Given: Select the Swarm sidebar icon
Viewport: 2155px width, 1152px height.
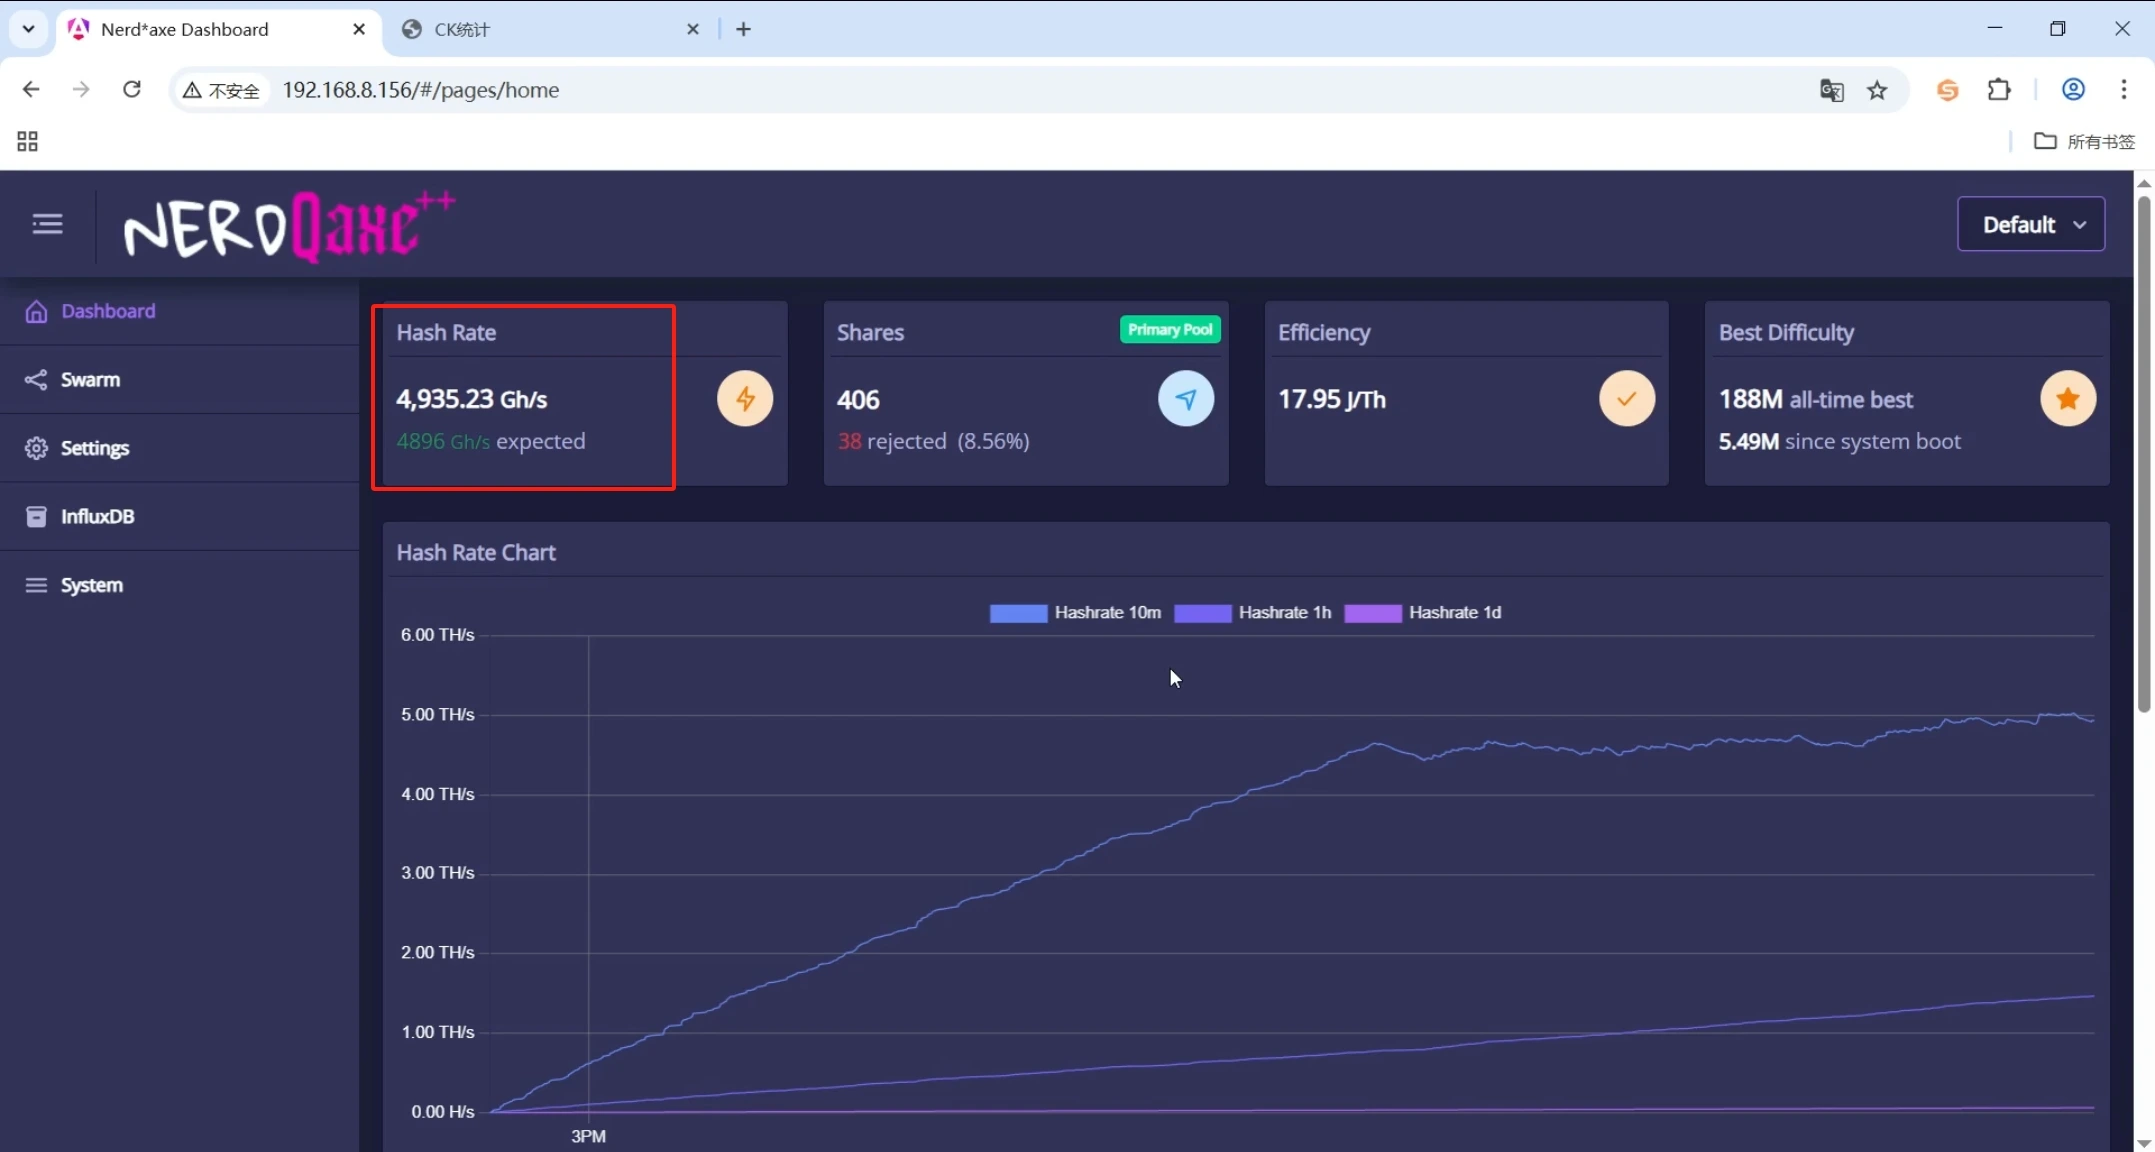Looking at the screenshot, I should (36, 379).
